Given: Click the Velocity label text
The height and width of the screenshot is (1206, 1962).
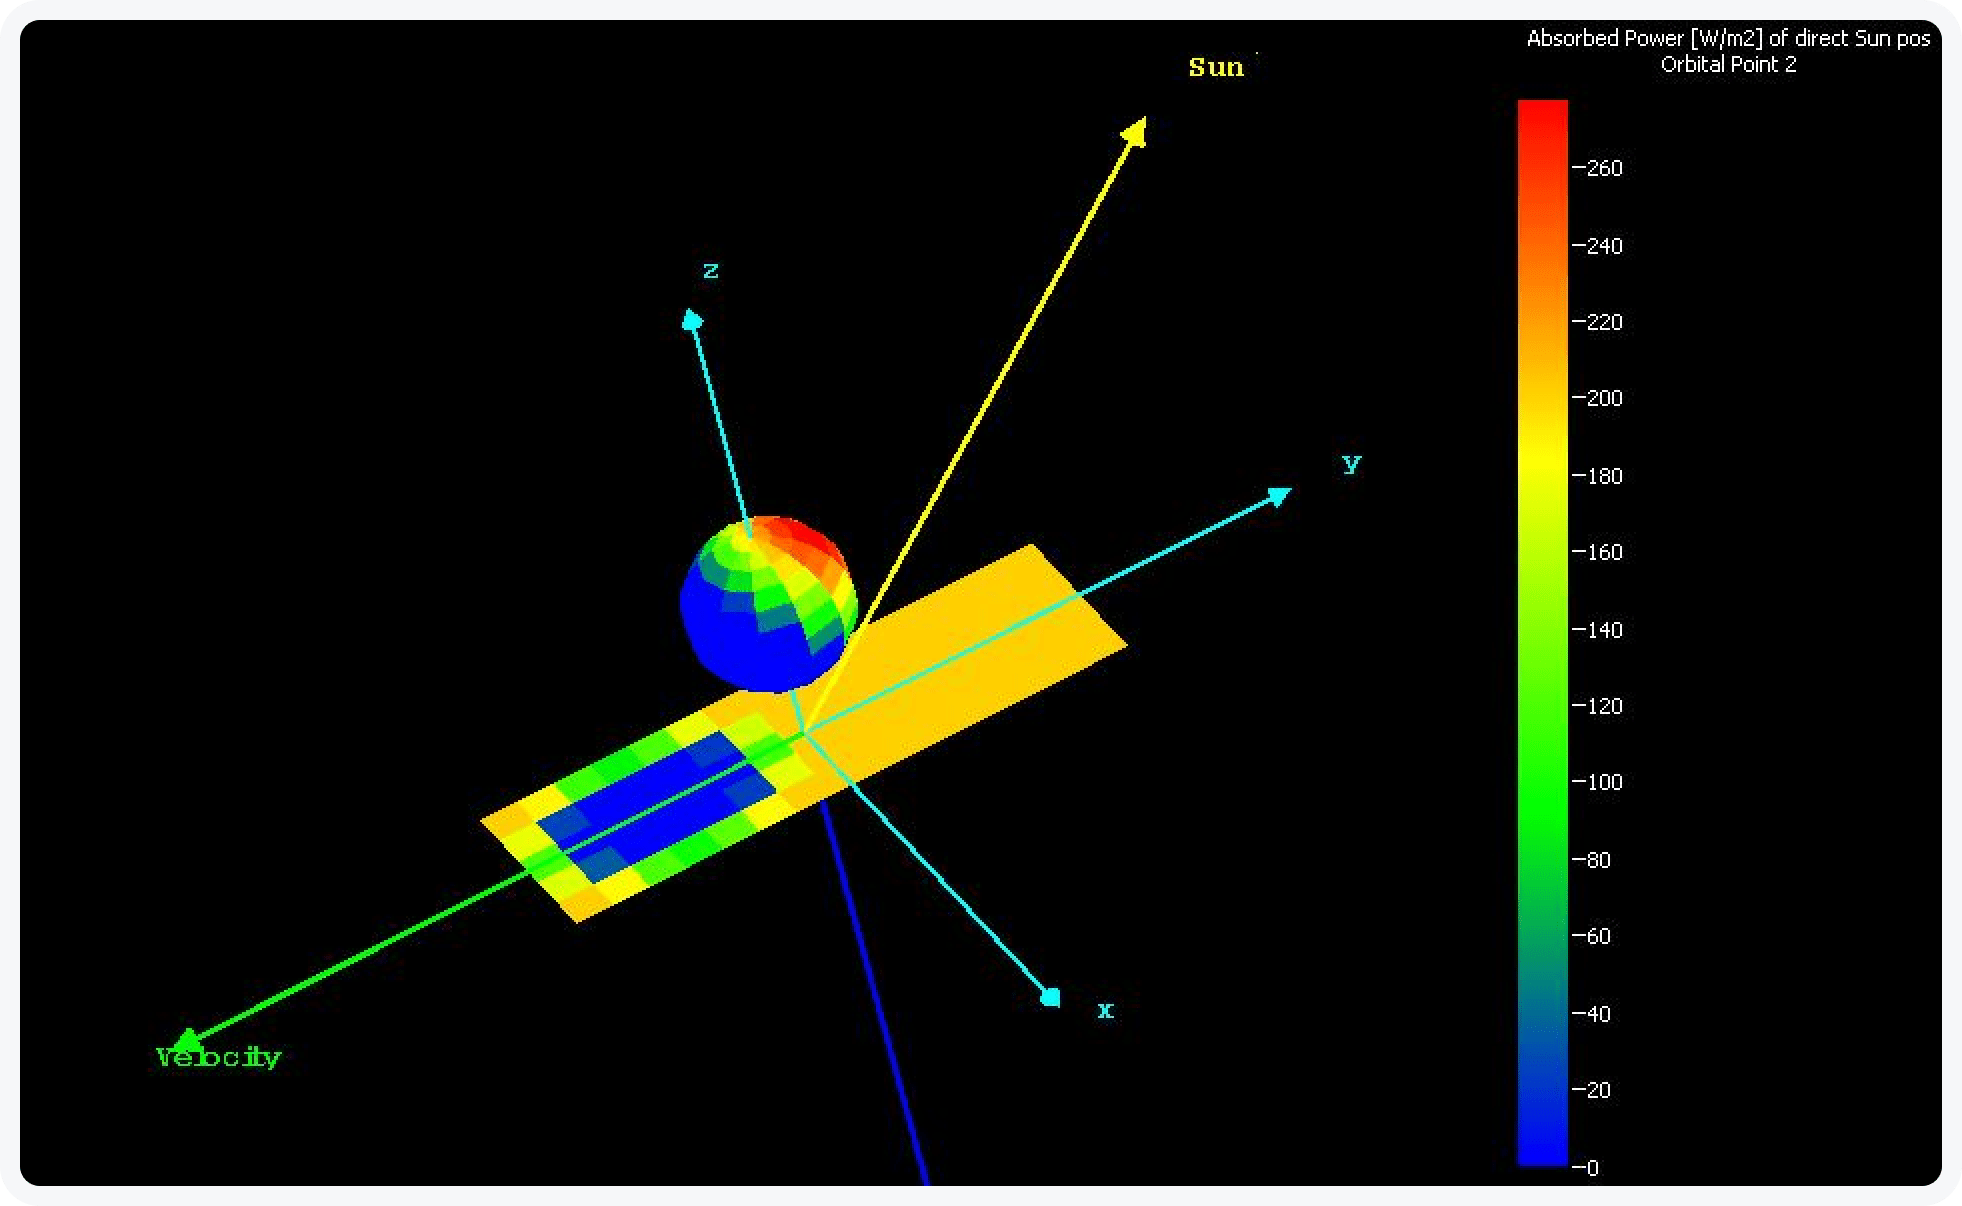Looking at the screenshot, I should click(219, 1058).
